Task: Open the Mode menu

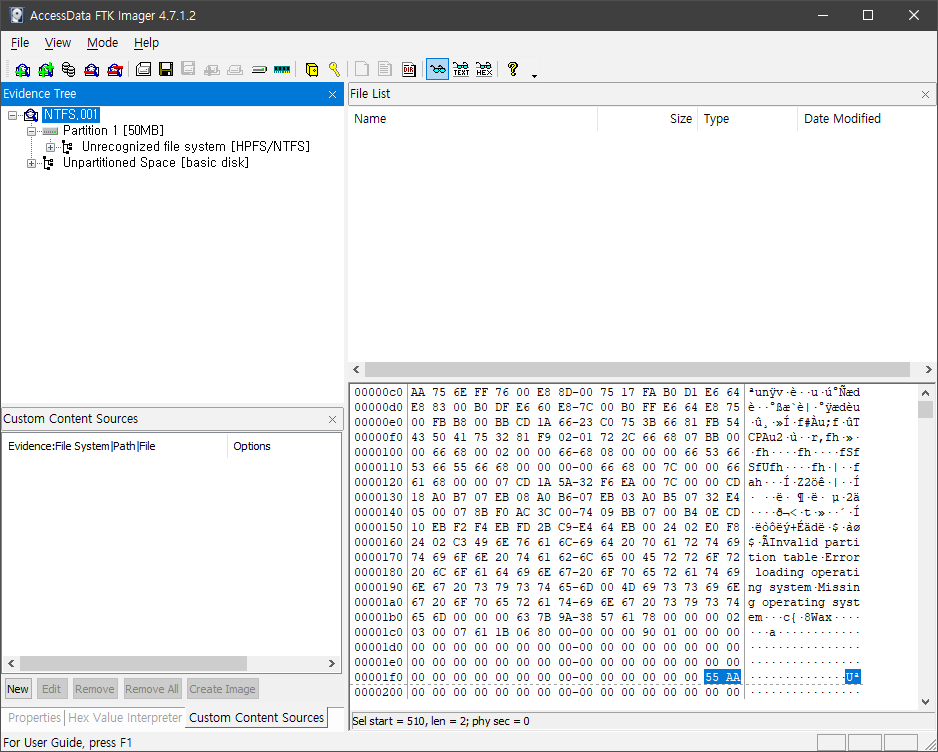Action: pos(102,42)
